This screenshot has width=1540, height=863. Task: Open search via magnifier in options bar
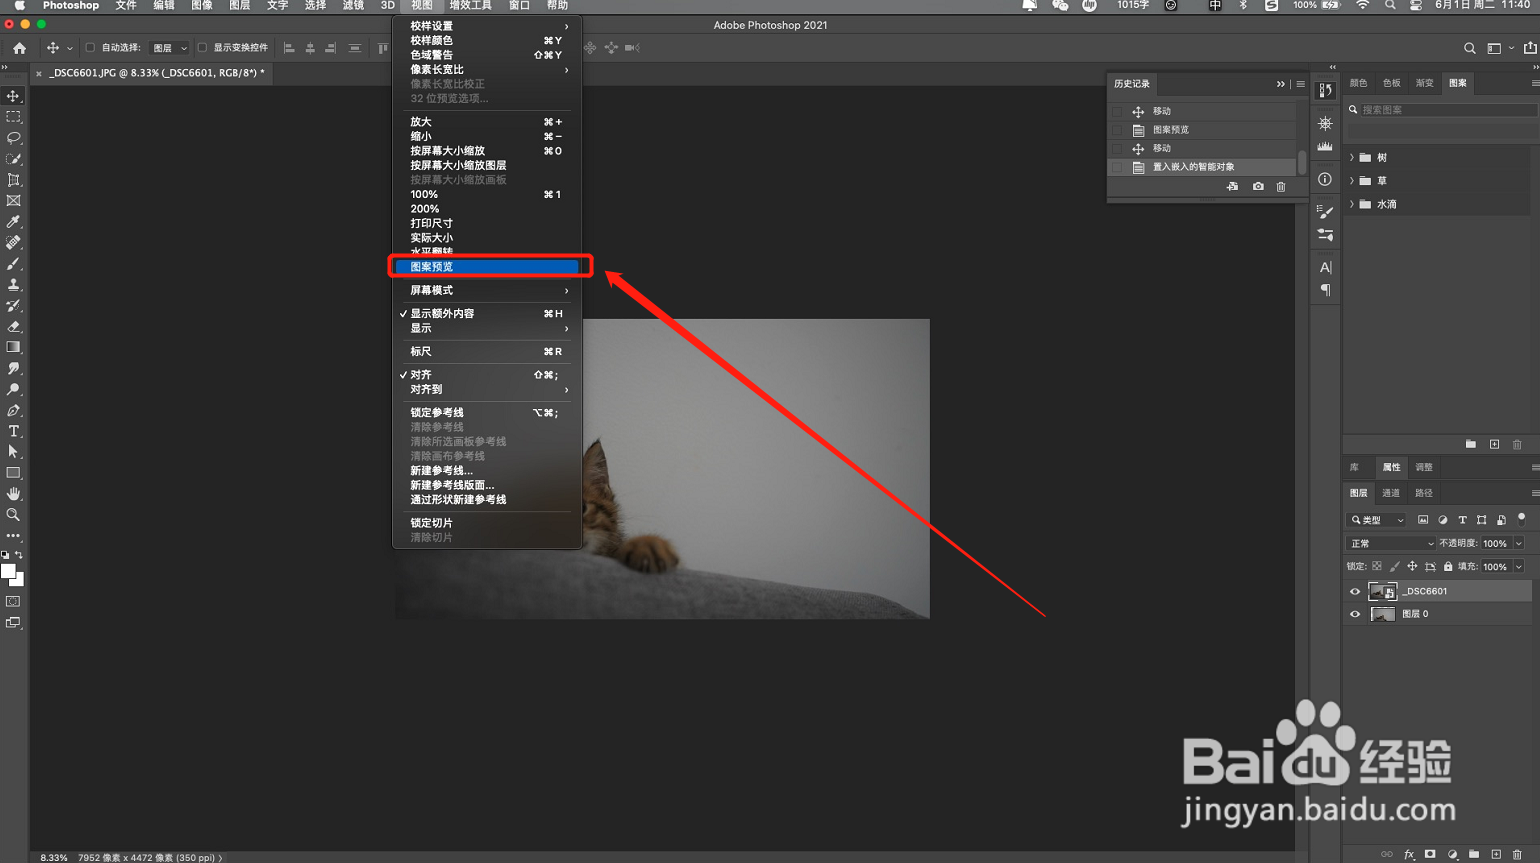[x=1469, y=48]
